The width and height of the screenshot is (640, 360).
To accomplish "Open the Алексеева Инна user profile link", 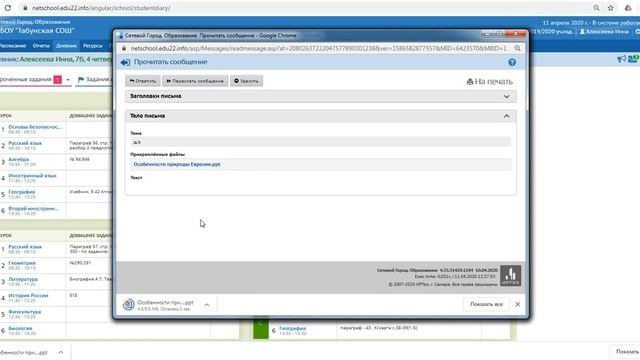I will [604, 31].
